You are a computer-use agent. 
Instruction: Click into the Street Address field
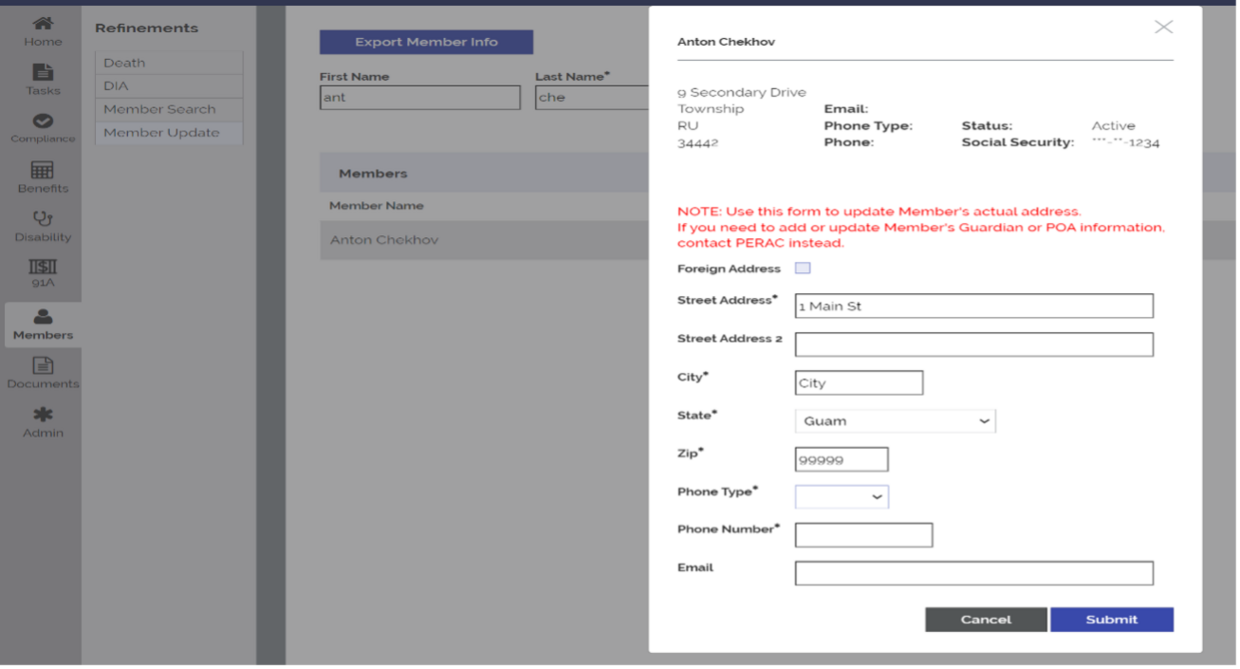point(973,306)
